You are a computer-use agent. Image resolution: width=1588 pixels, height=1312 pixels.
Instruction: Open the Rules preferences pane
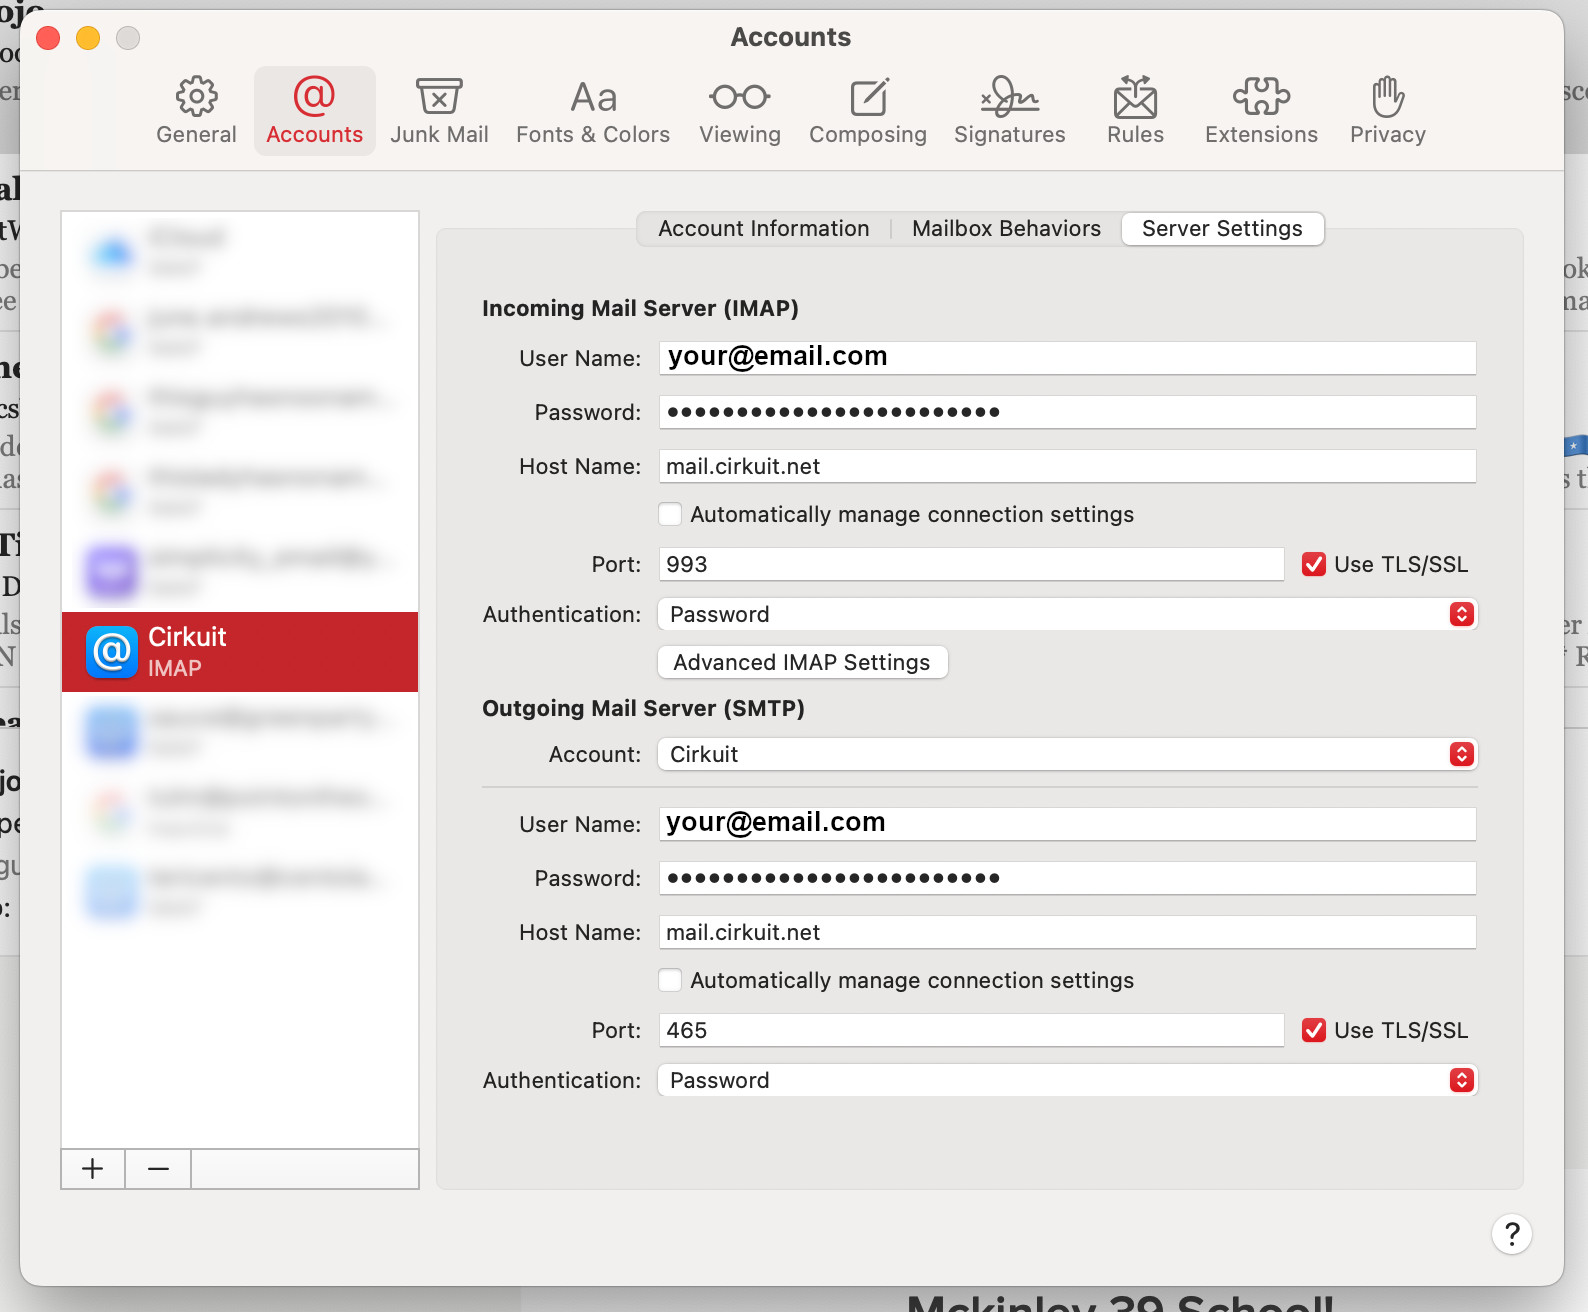click(1135, 110)
